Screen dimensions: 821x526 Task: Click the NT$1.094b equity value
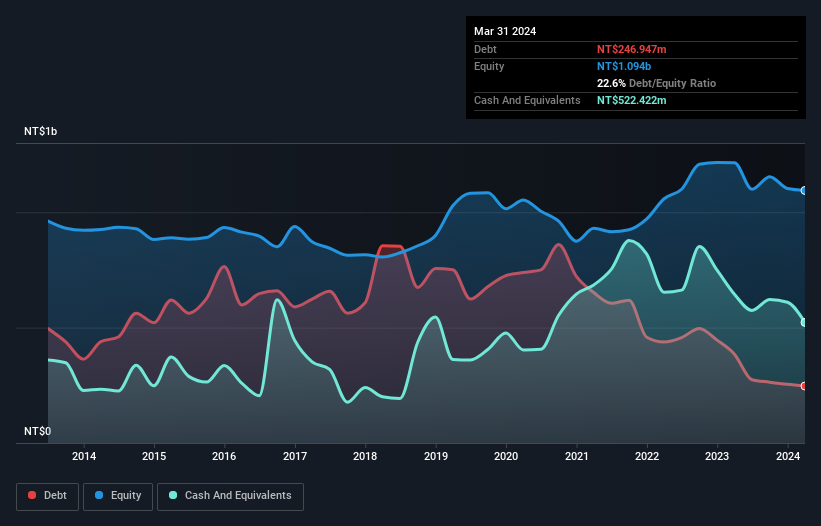point(624,66)
